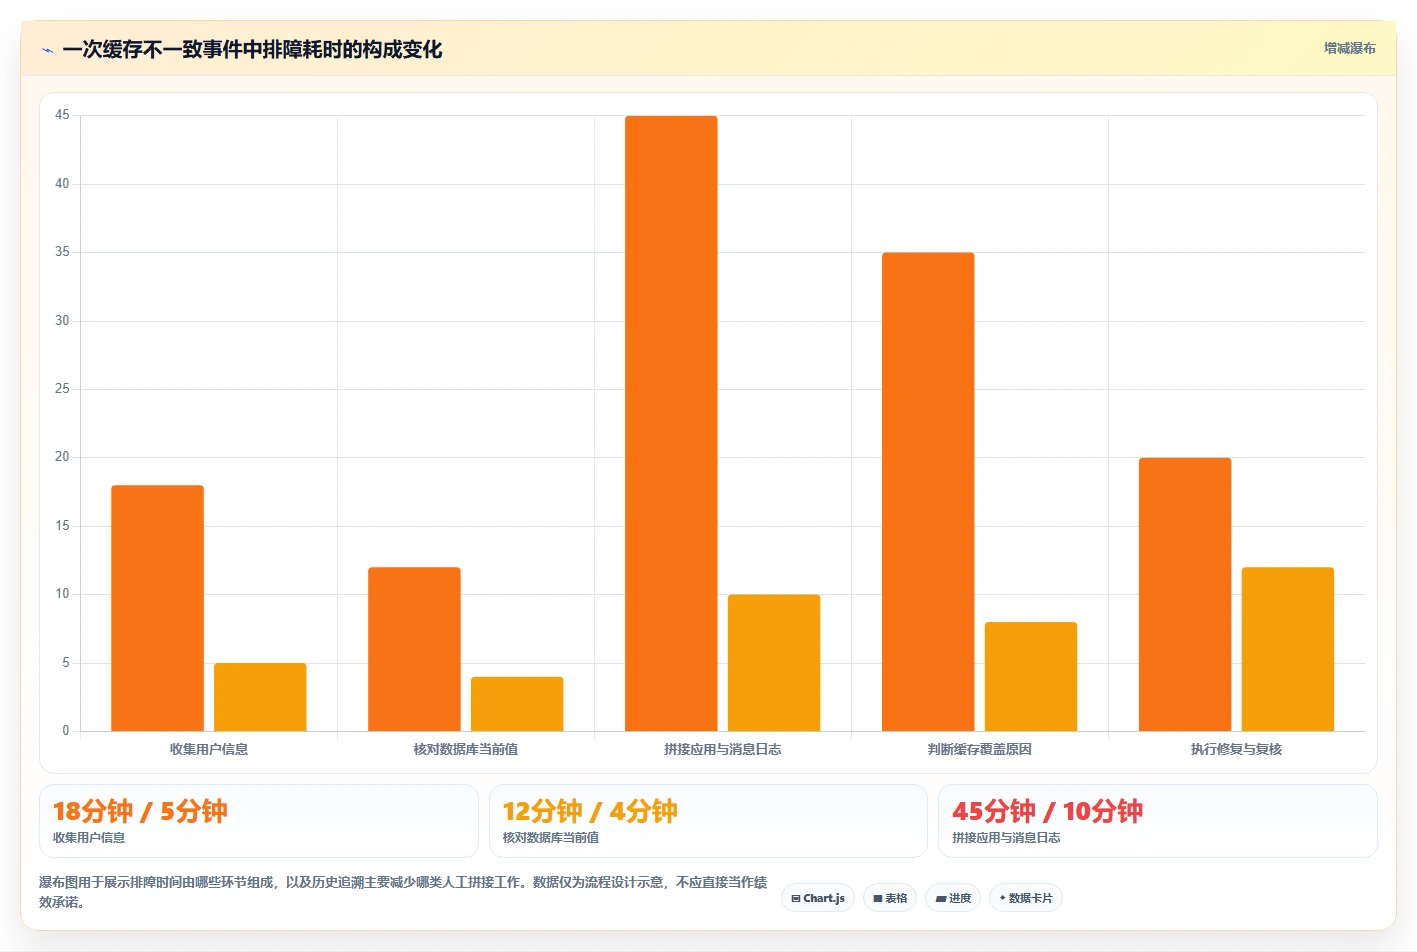Click the card value 12分钟 / 4分钟

590,811
